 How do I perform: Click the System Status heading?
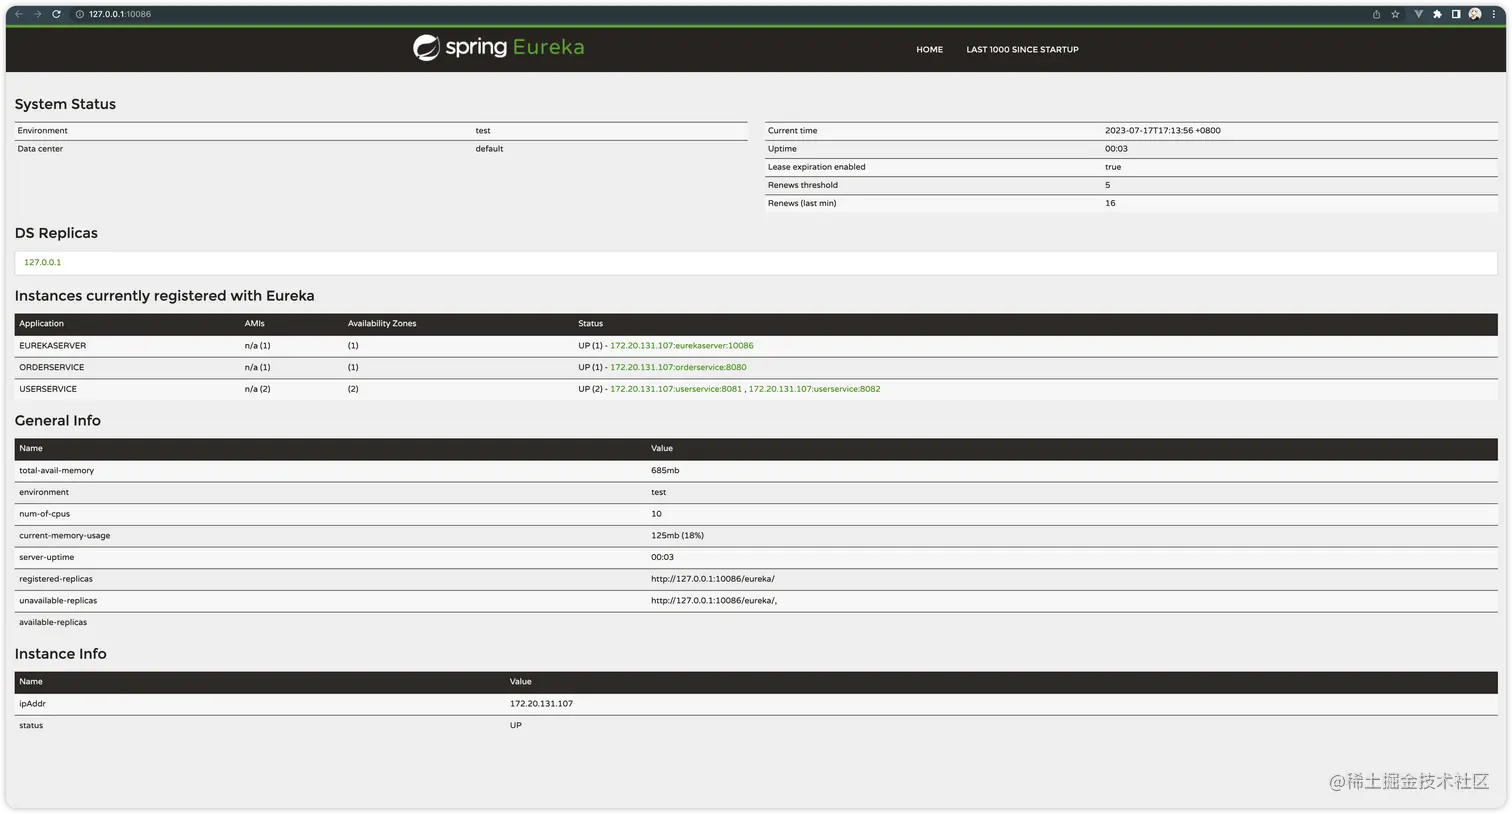(x=65, y=104)
